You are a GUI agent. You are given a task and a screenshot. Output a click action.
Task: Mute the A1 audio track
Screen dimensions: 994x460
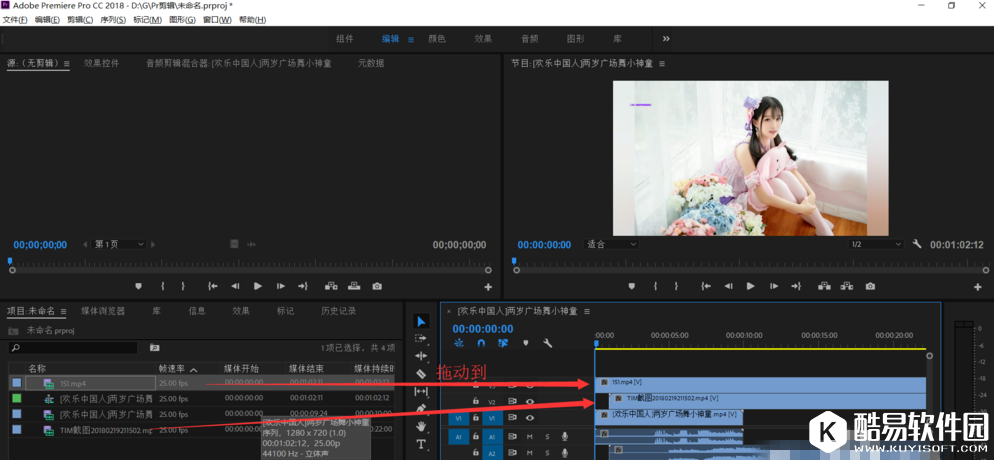pos(530,436)
